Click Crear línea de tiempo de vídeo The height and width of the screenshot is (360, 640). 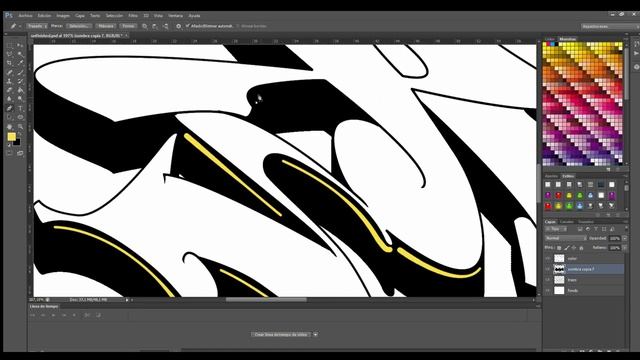point(281,334)
